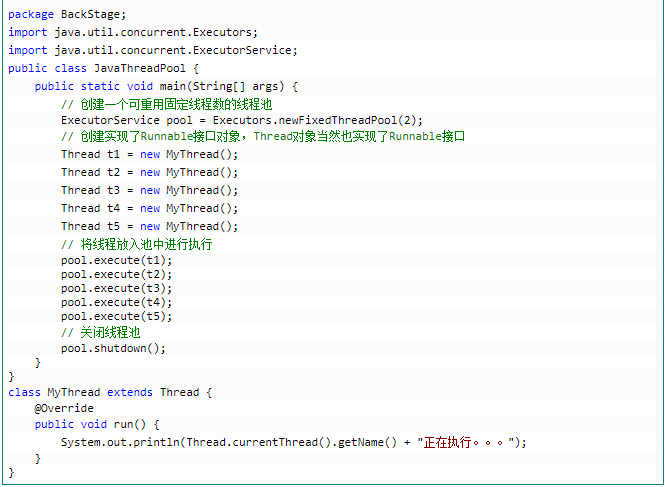The image size is (665, 487).
Task: Click the line "package BackStage;"
Action: point(67,14)
